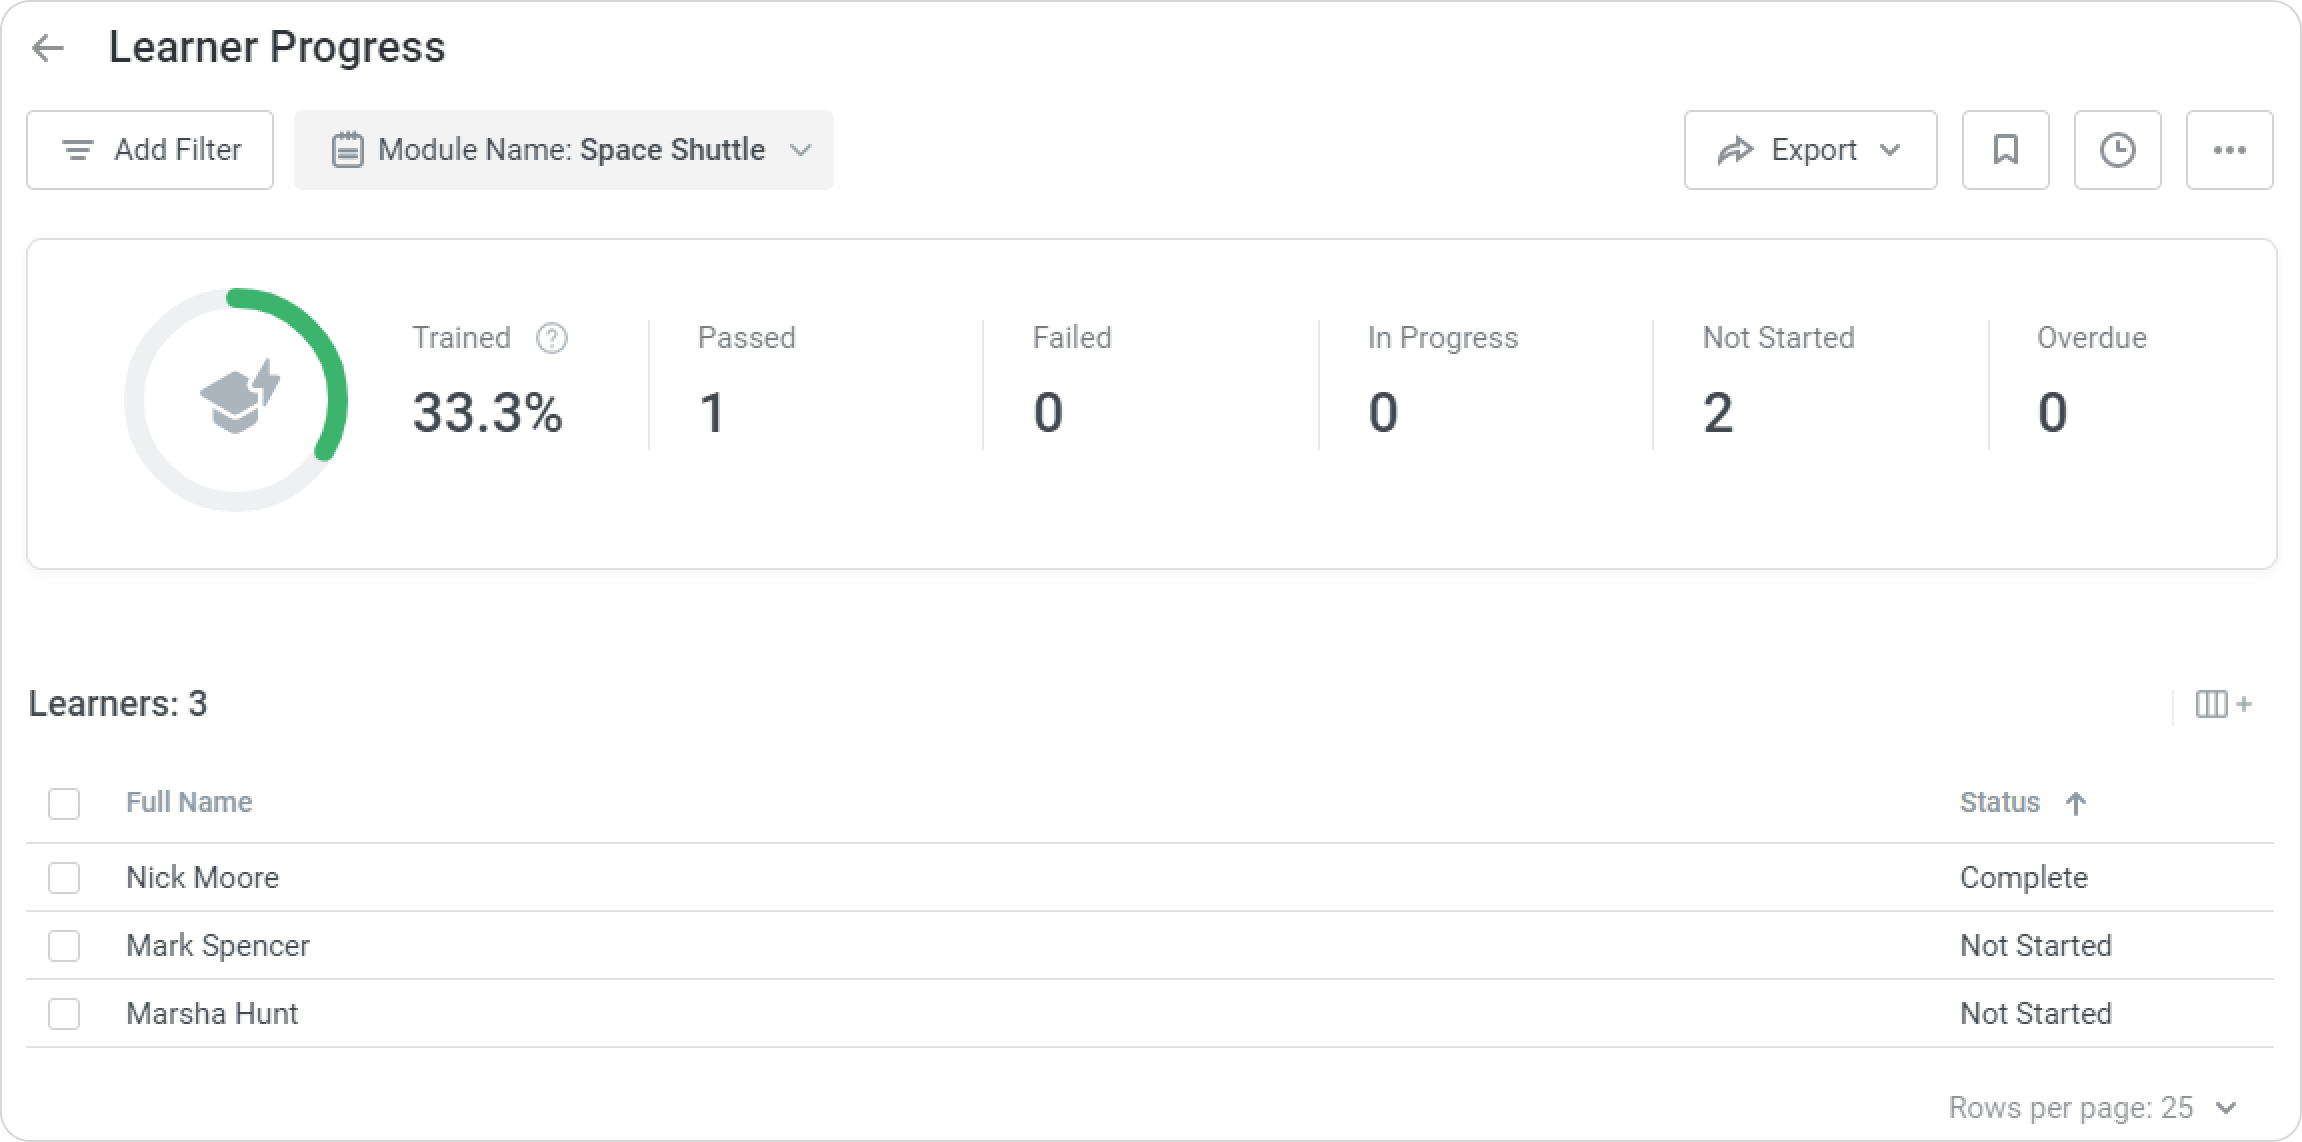
Task: Select Mark Spencer's row checkbox
Action: (64, 946)
